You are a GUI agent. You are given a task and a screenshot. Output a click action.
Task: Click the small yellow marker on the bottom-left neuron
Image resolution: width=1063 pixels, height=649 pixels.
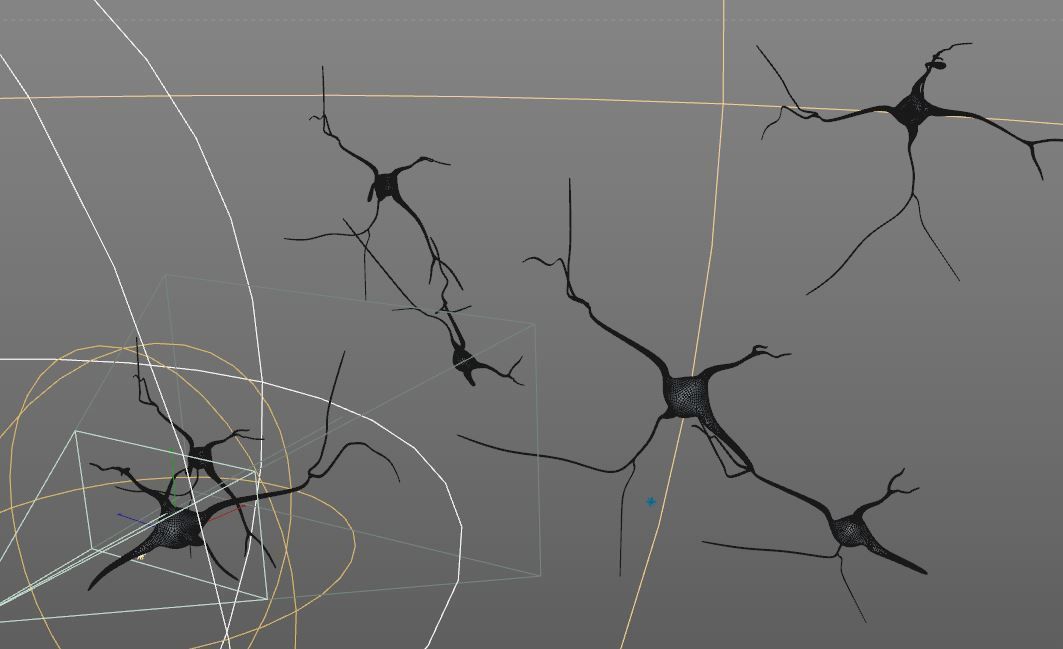[x=141, y=557]
